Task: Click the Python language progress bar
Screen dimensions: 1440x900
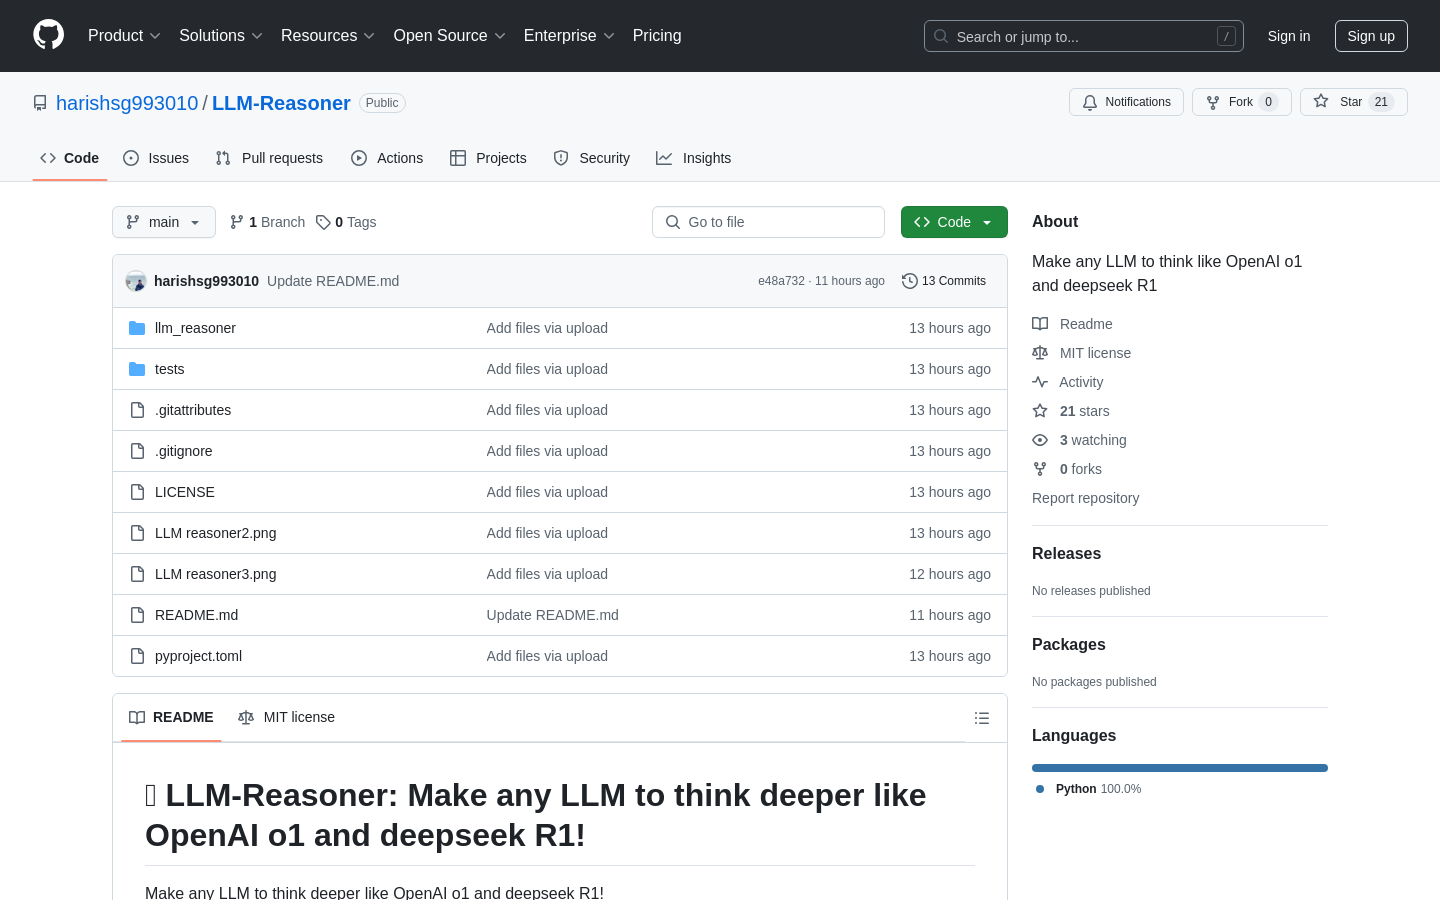Action: click(1180, 768)
